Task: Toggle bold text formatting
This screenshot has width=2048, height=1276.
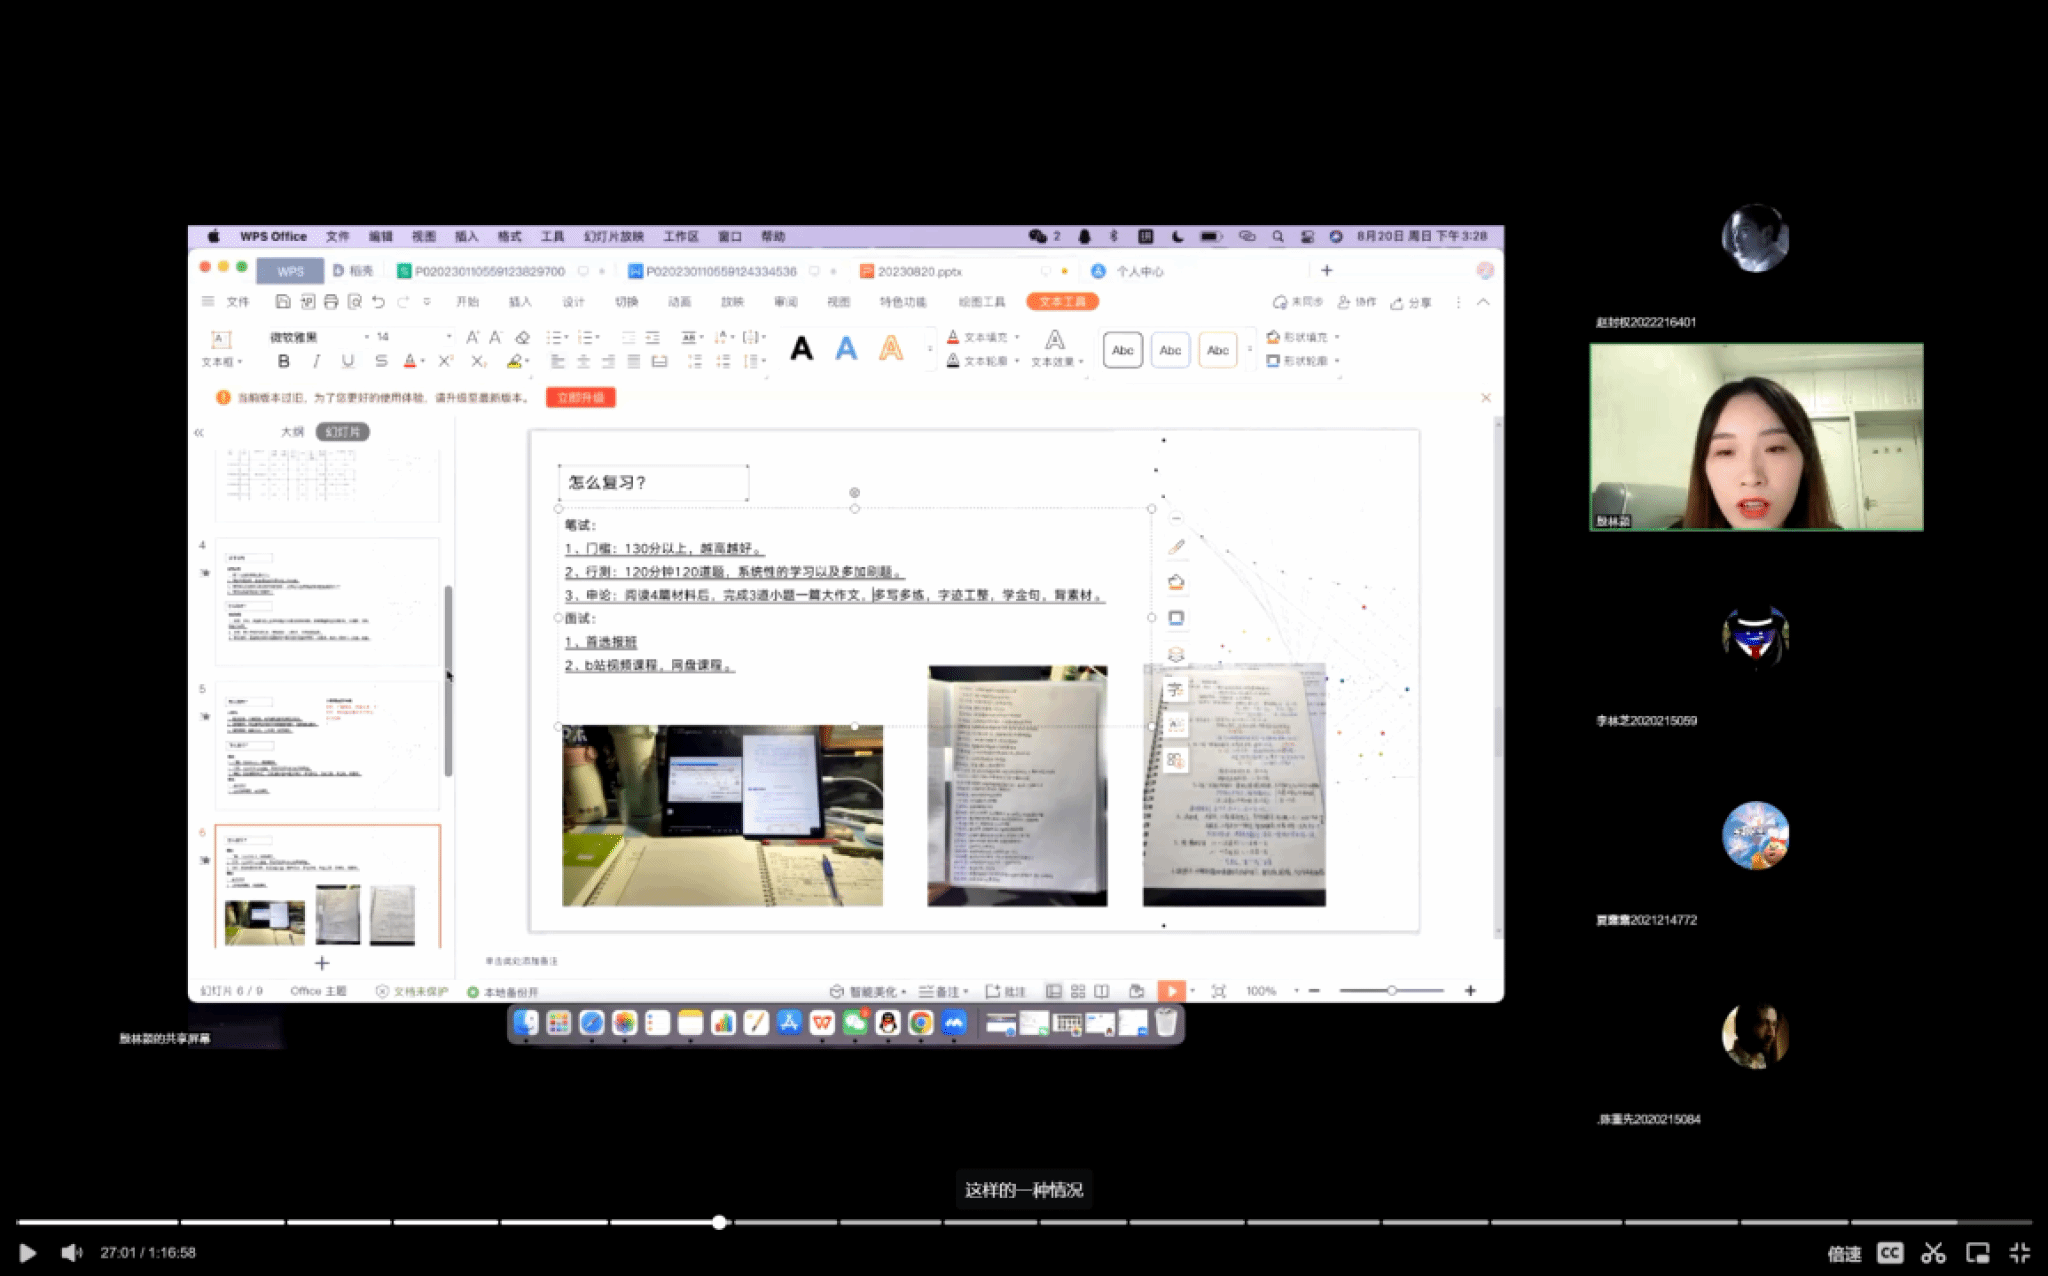Action: click(x=284, y=361)
